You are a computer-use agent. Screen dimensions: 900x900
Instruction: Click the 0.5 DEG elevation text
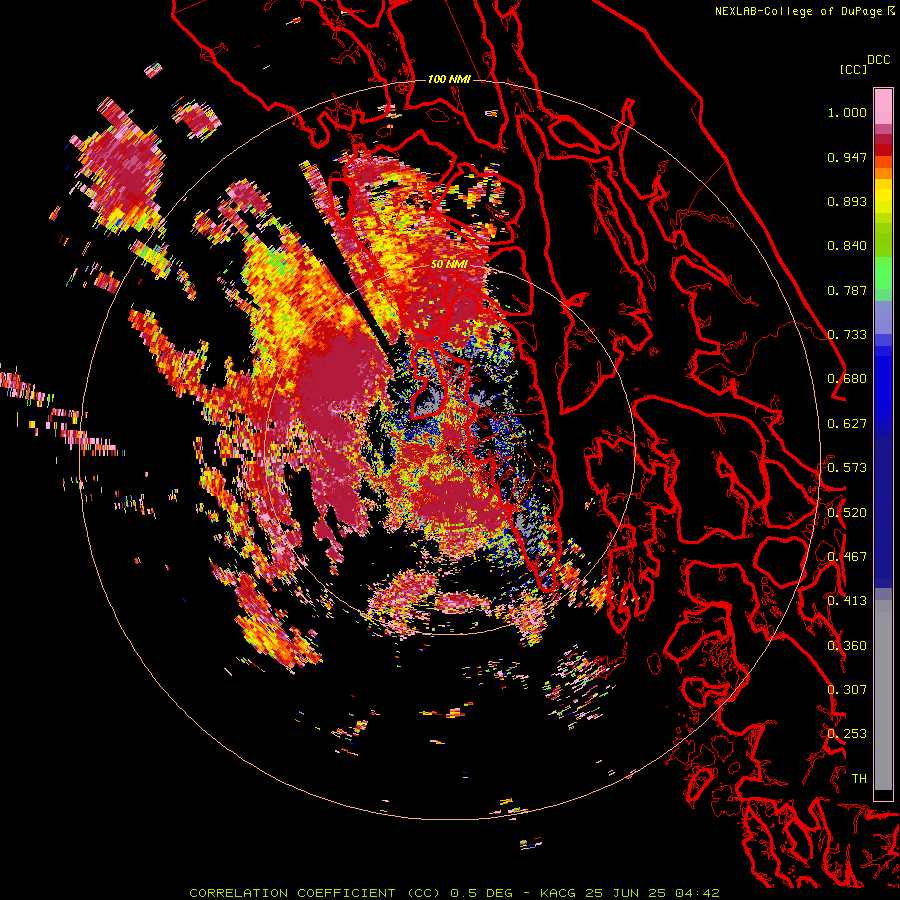tap(483, 893)
